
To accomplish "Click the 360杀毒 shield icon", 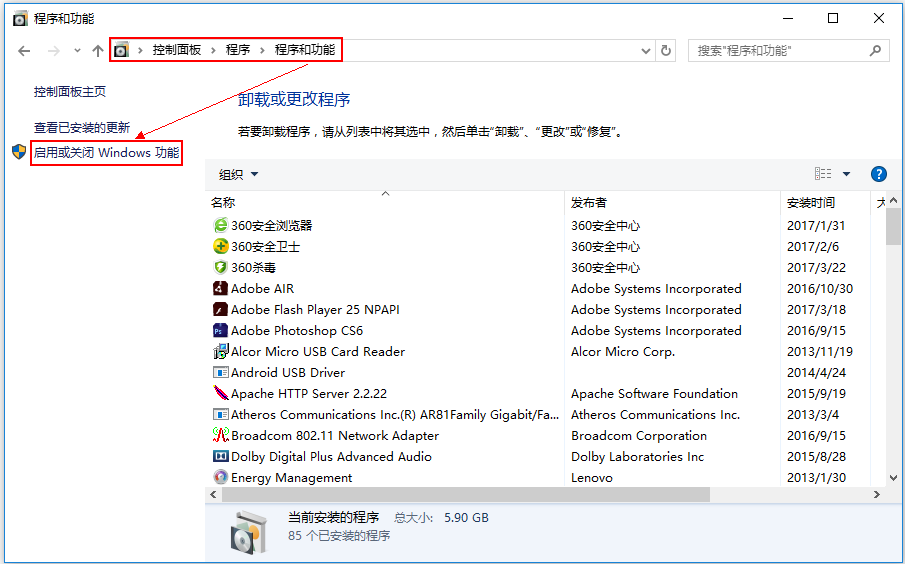I will click(x=220, y=267).
